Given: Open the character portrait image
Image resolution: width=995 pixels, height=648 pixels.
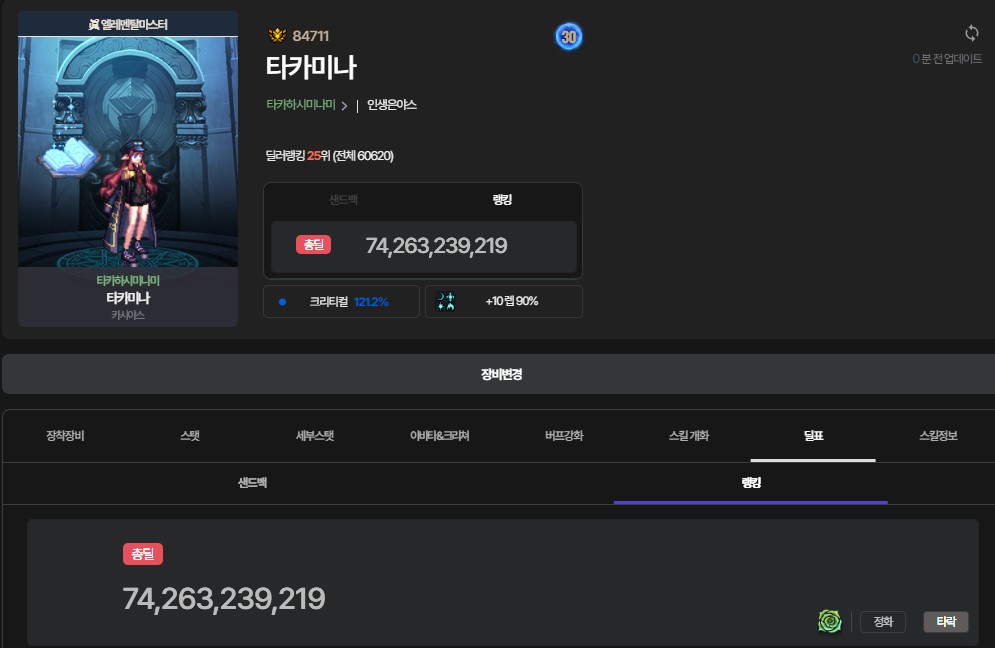Looking at the screenshot, I should tap(128, 152).
